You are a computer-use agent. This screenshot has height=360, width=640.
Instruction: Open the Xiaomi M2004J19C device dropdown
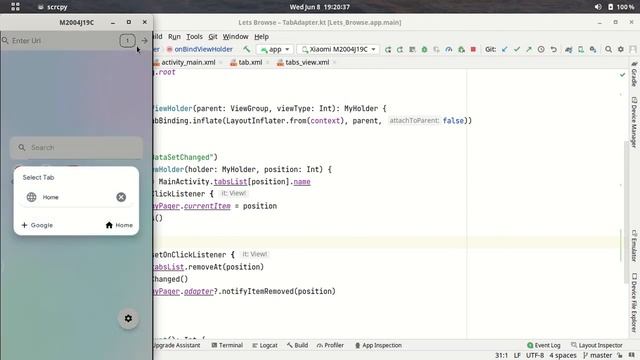[x=338, y=49]
